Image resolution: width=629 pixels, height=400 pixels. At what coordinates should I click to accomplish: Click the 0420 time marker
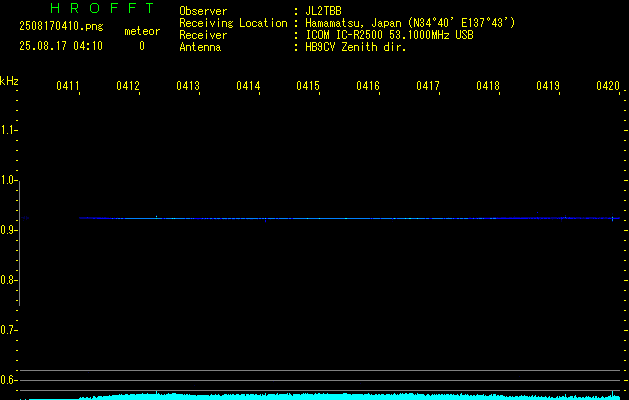pos(608,86)
